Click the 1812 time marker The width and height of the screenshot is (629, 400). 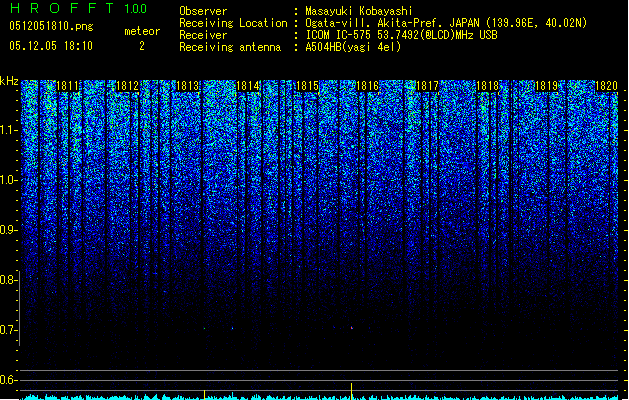127,86
